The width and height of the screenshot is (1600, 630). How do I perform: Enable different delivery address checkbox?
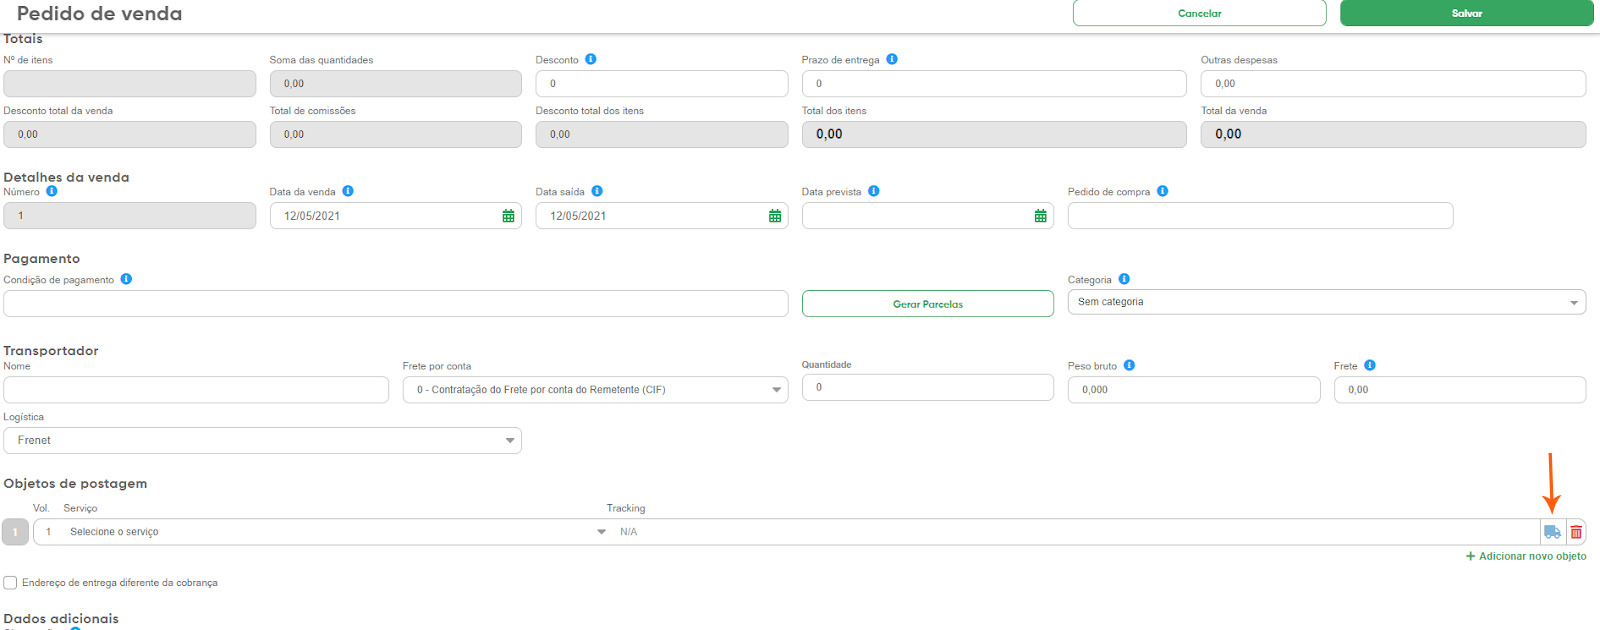10,583
